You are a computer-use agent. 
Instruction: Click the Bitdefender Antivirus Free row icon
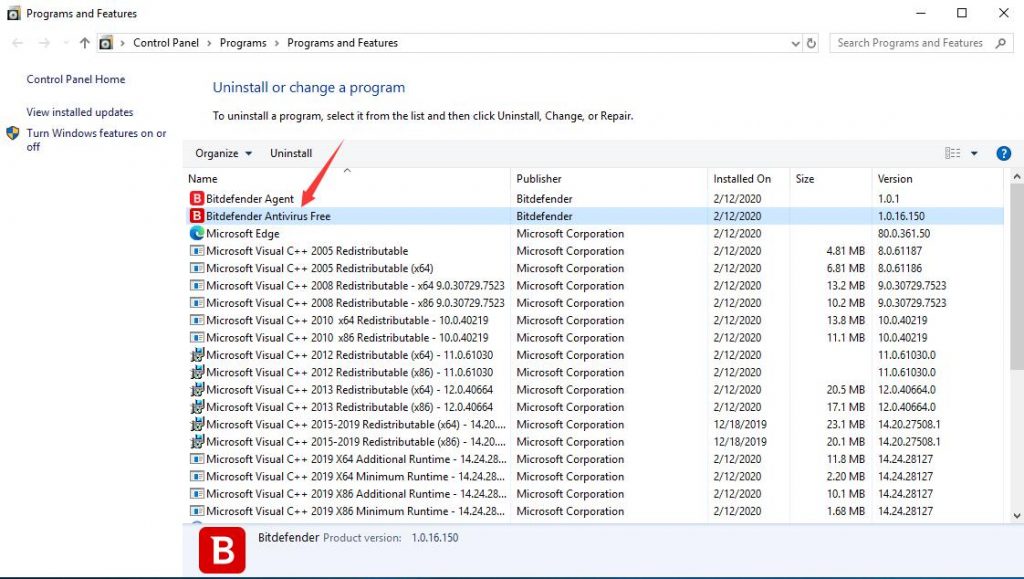(x=197, y=216)
